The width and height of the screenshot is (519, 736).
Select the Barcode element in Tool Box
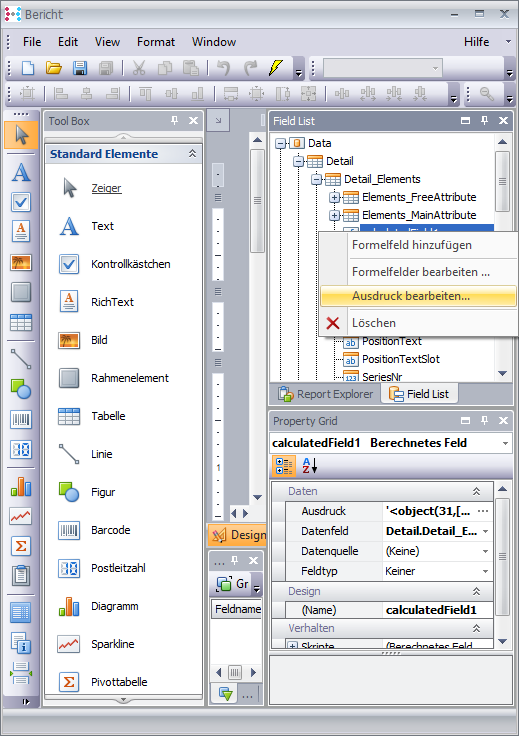tap(94, 530)
